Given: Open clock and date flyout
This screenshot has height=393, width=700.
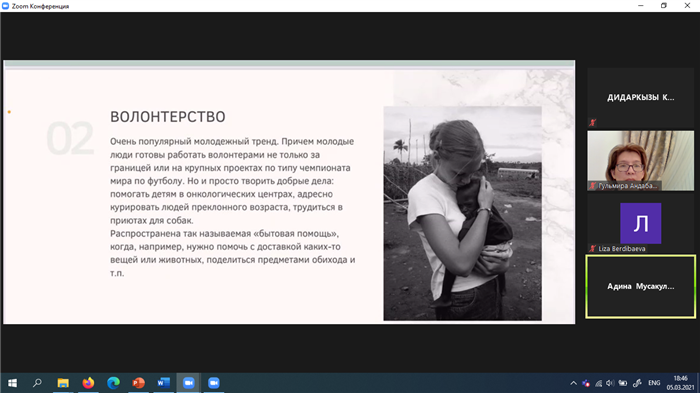Looking at the screenshot, I should 680,383.
